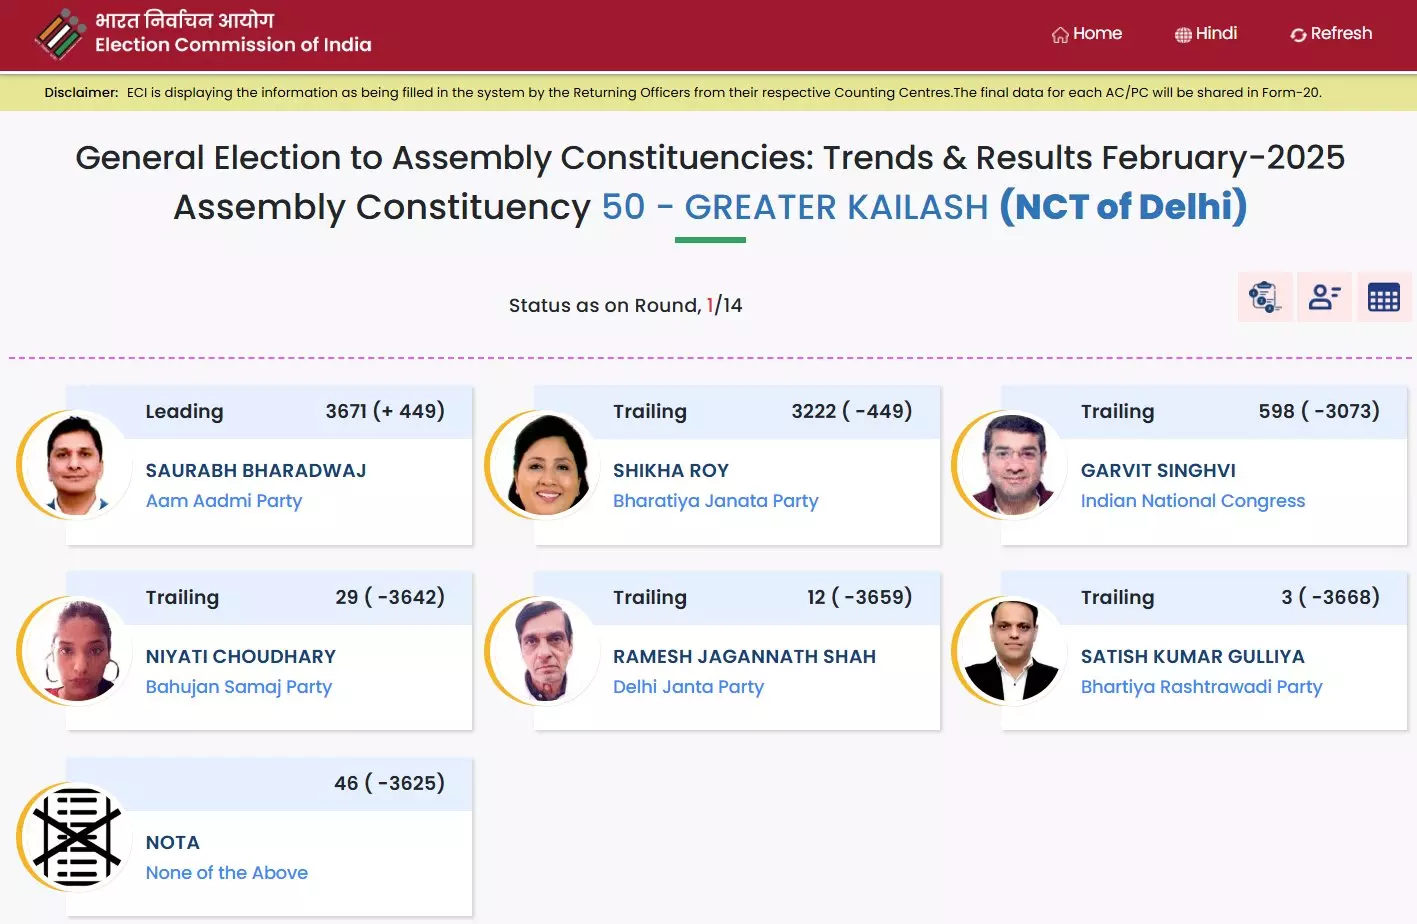Click the Bharatiya Janata Party label

point(715,501)
